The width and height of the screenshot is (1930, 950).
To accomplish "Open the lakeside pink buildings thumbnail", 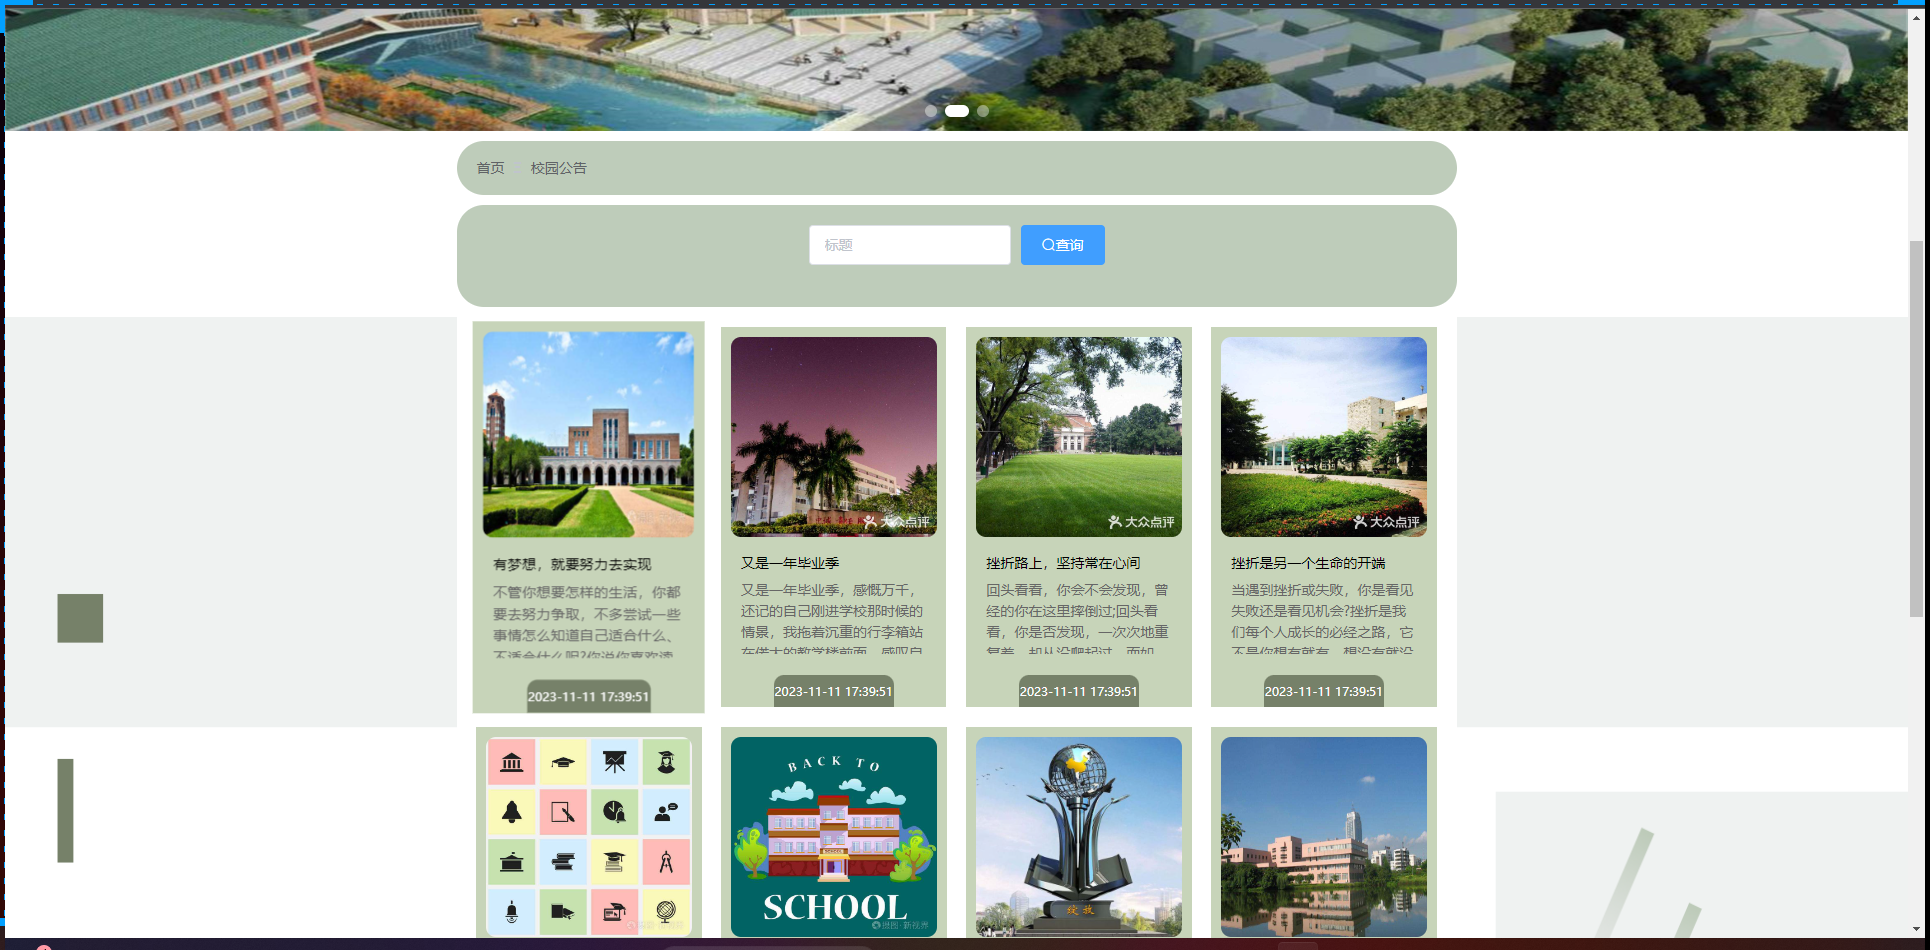I will click(x=1324, y=837).
